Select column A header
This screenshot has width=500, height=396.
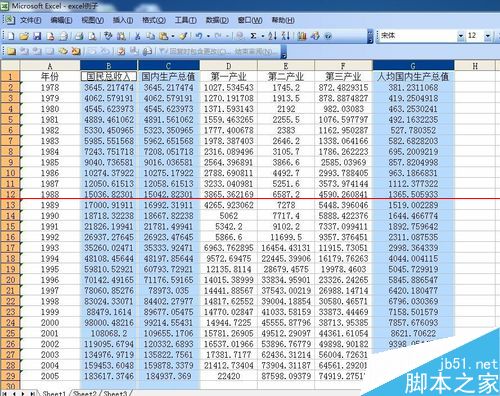click(x=50, y=65)
